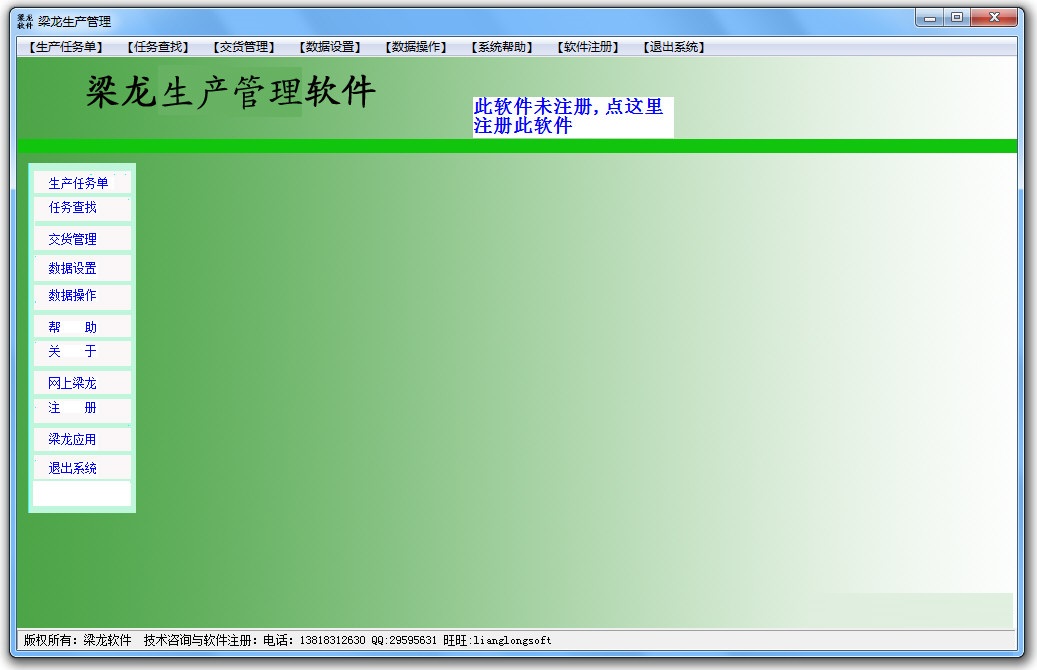This screenshot has height=670, width=1037.
Task: Open the 【系统帮助】 menu
Action: coord(502,47)
